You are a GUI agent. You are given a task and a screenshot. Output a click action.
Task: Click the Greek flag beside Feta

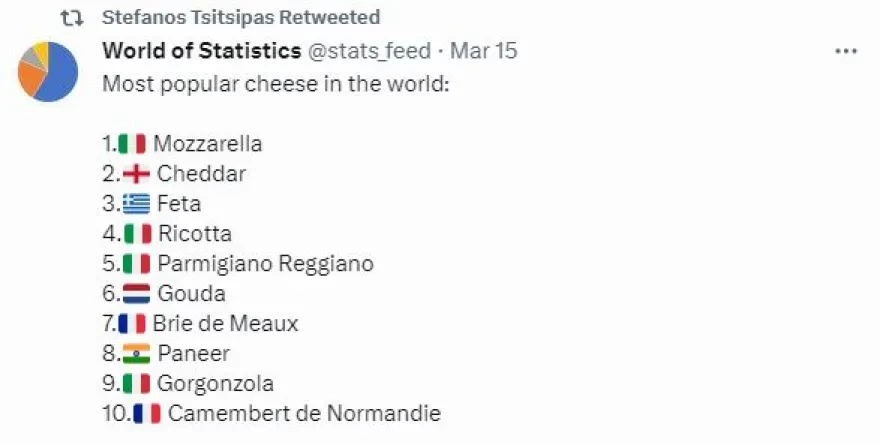[x=137, y=204]
